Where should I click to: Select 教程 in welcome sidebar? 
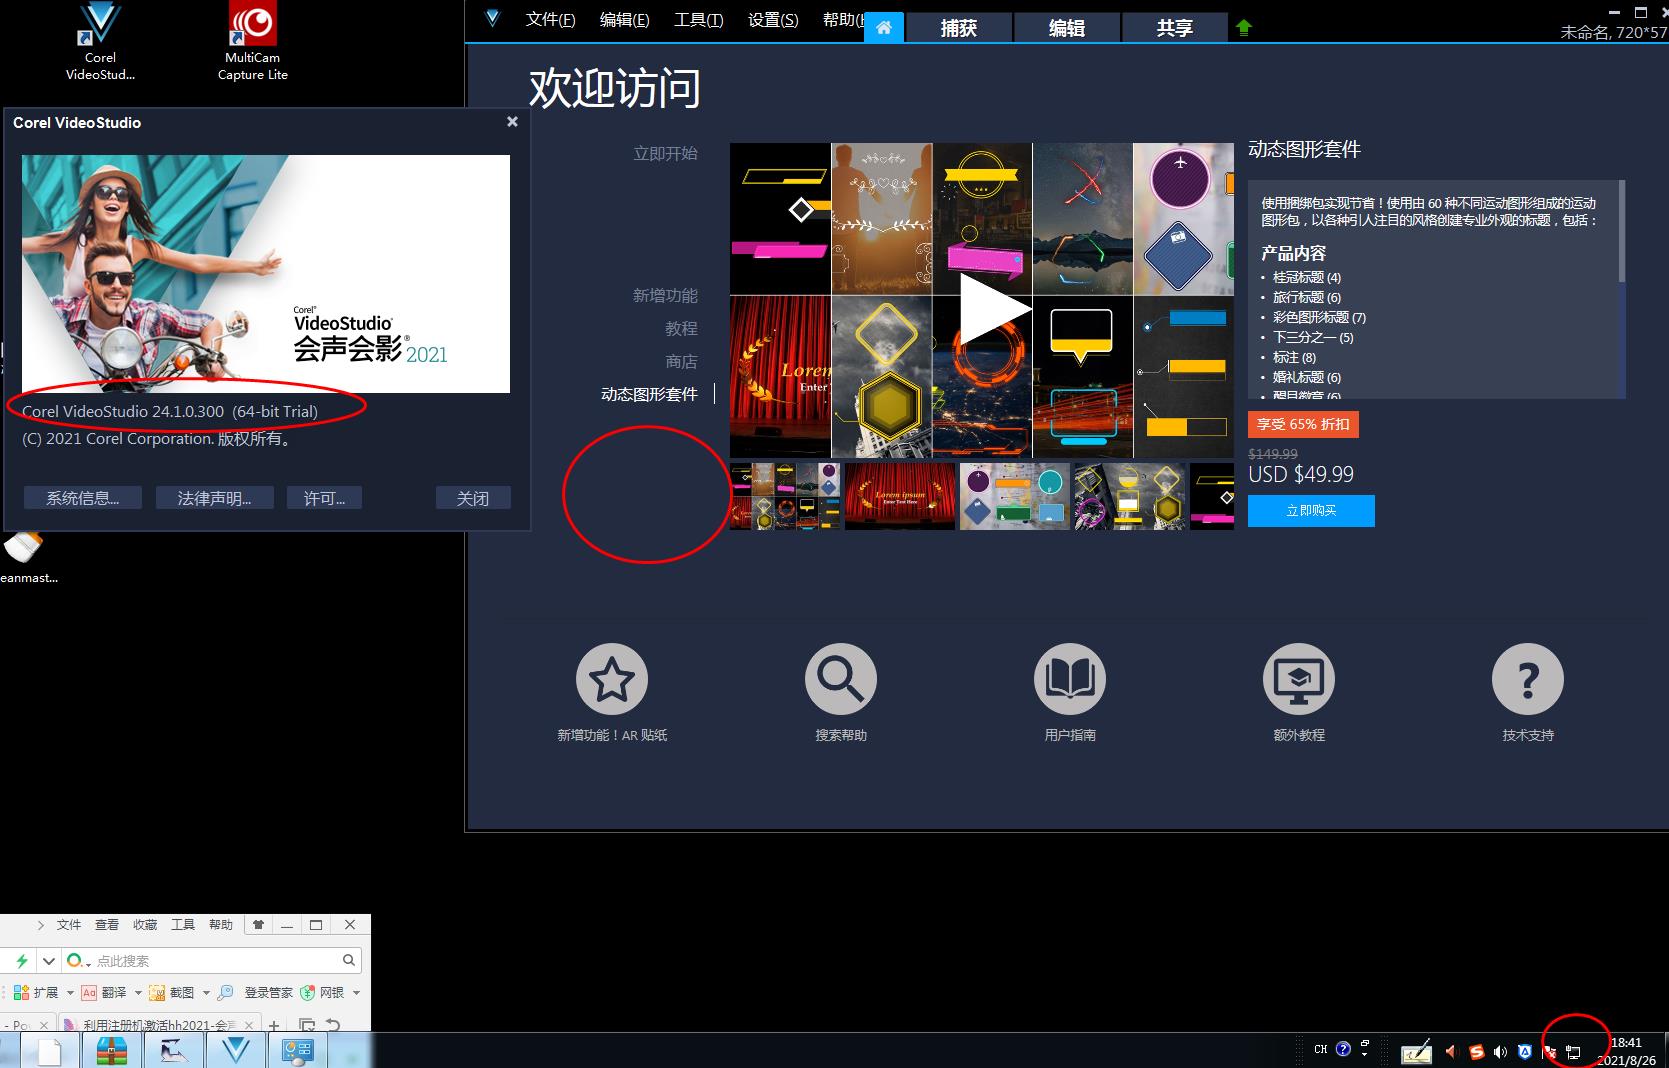tap(681, 328)
